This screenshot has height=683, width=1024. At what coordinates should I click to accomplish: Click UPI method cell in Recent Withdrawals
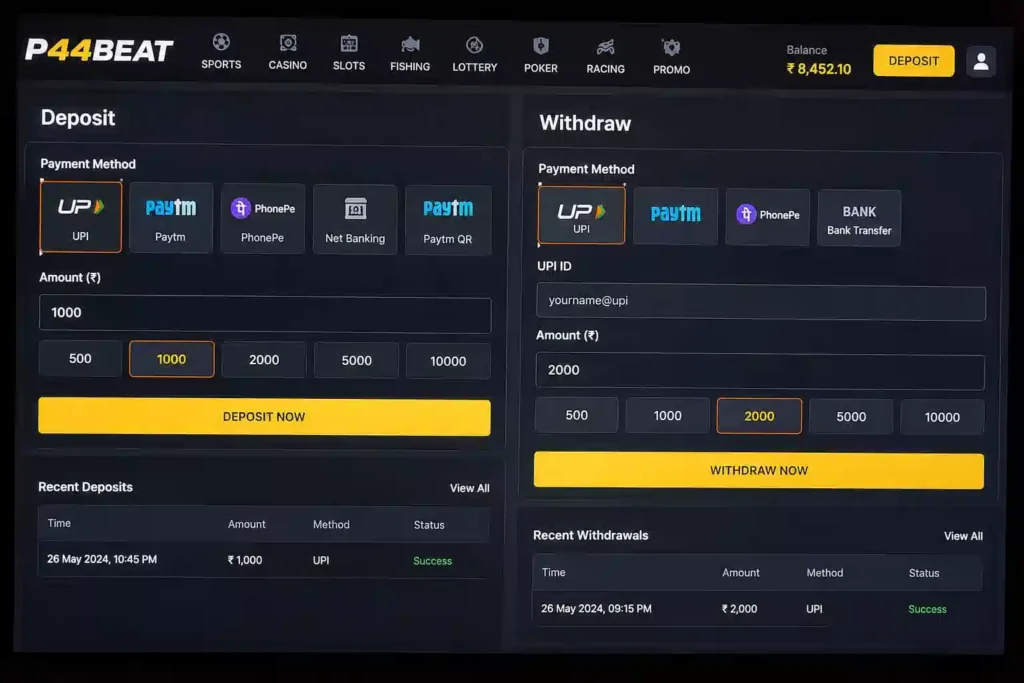[814, 609]
